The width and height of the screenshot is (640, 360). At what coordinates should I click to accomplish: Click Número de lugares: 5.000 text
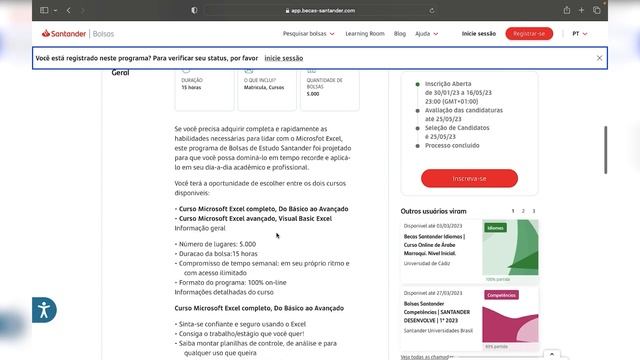click(x=217, y=244)
